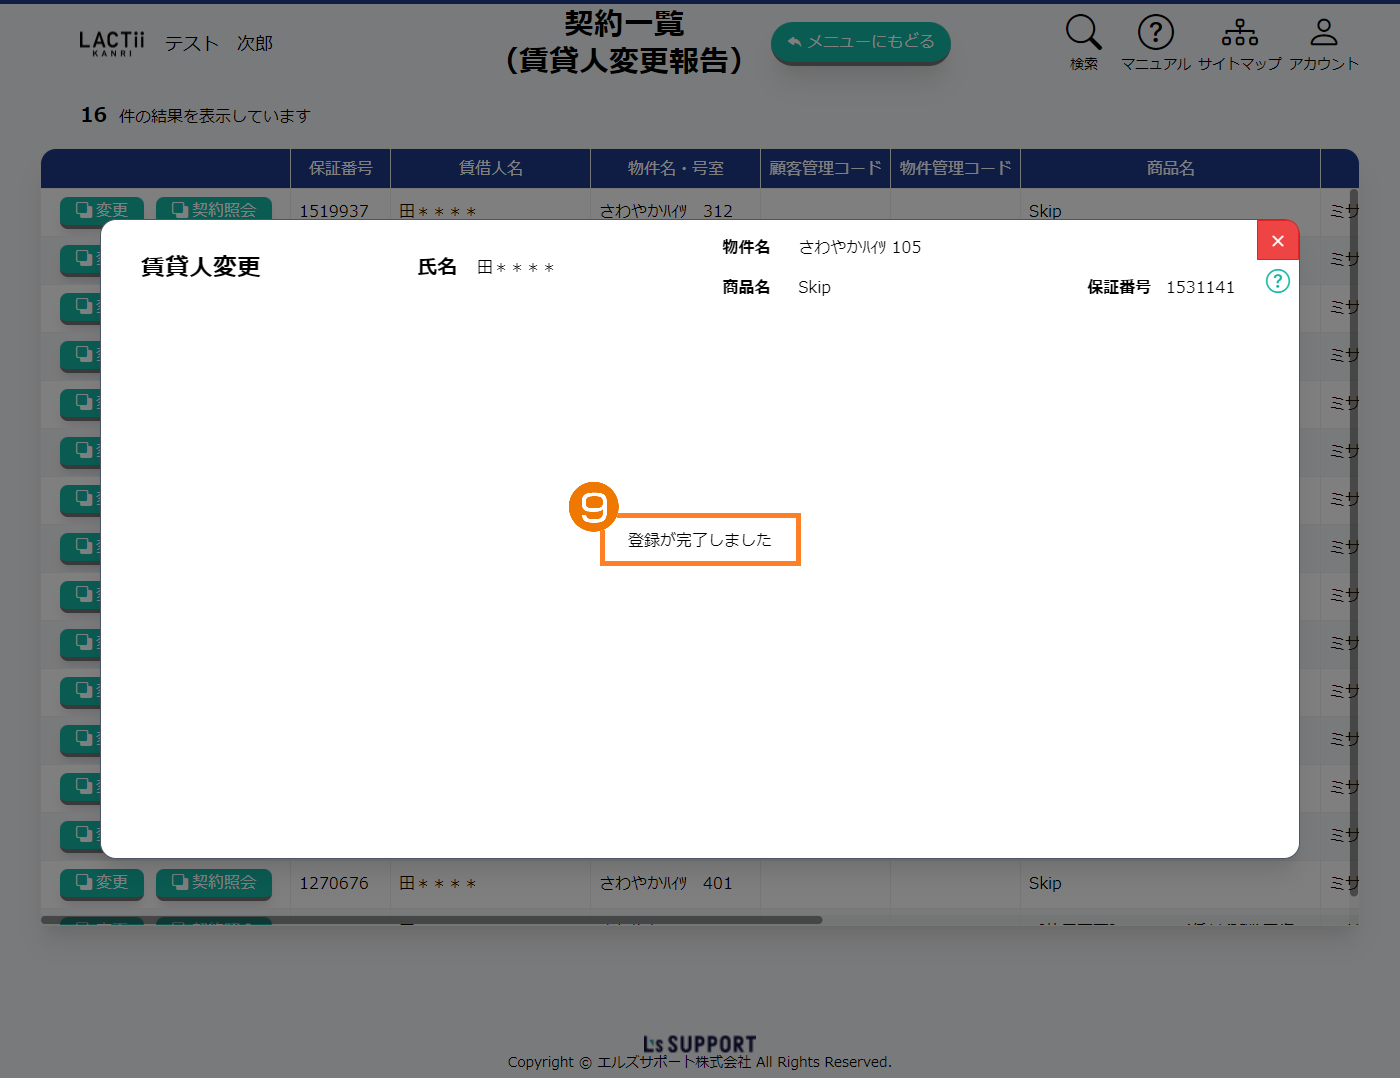Screen dimensions: 1400x1078
Task: Click the L's SUPPORT footer logo
Action: pos(699,1045)
